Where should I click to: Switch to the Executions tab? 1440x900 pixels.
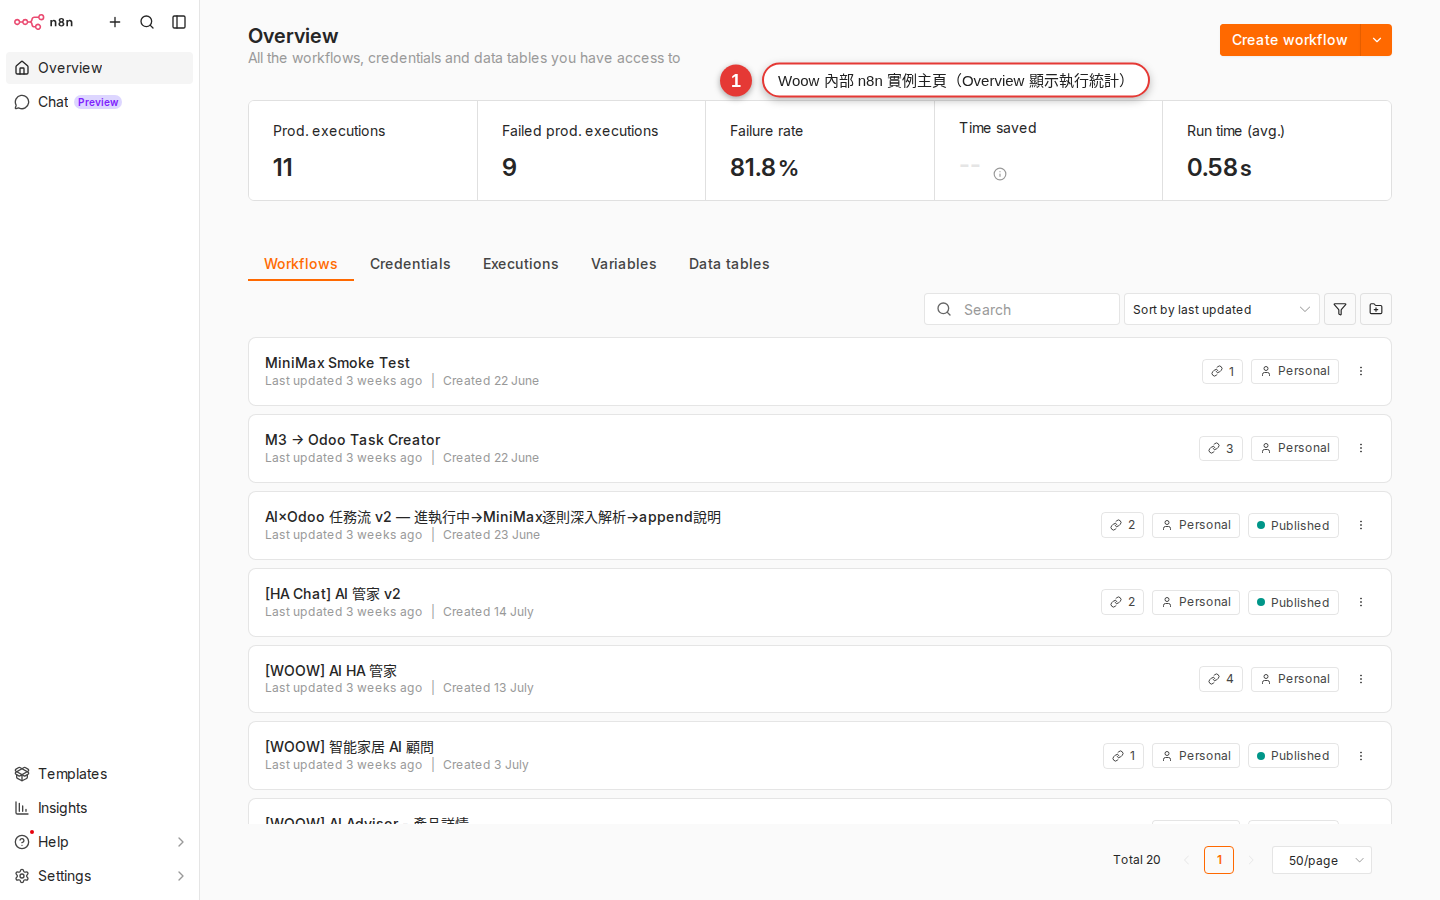click(521, 264)
